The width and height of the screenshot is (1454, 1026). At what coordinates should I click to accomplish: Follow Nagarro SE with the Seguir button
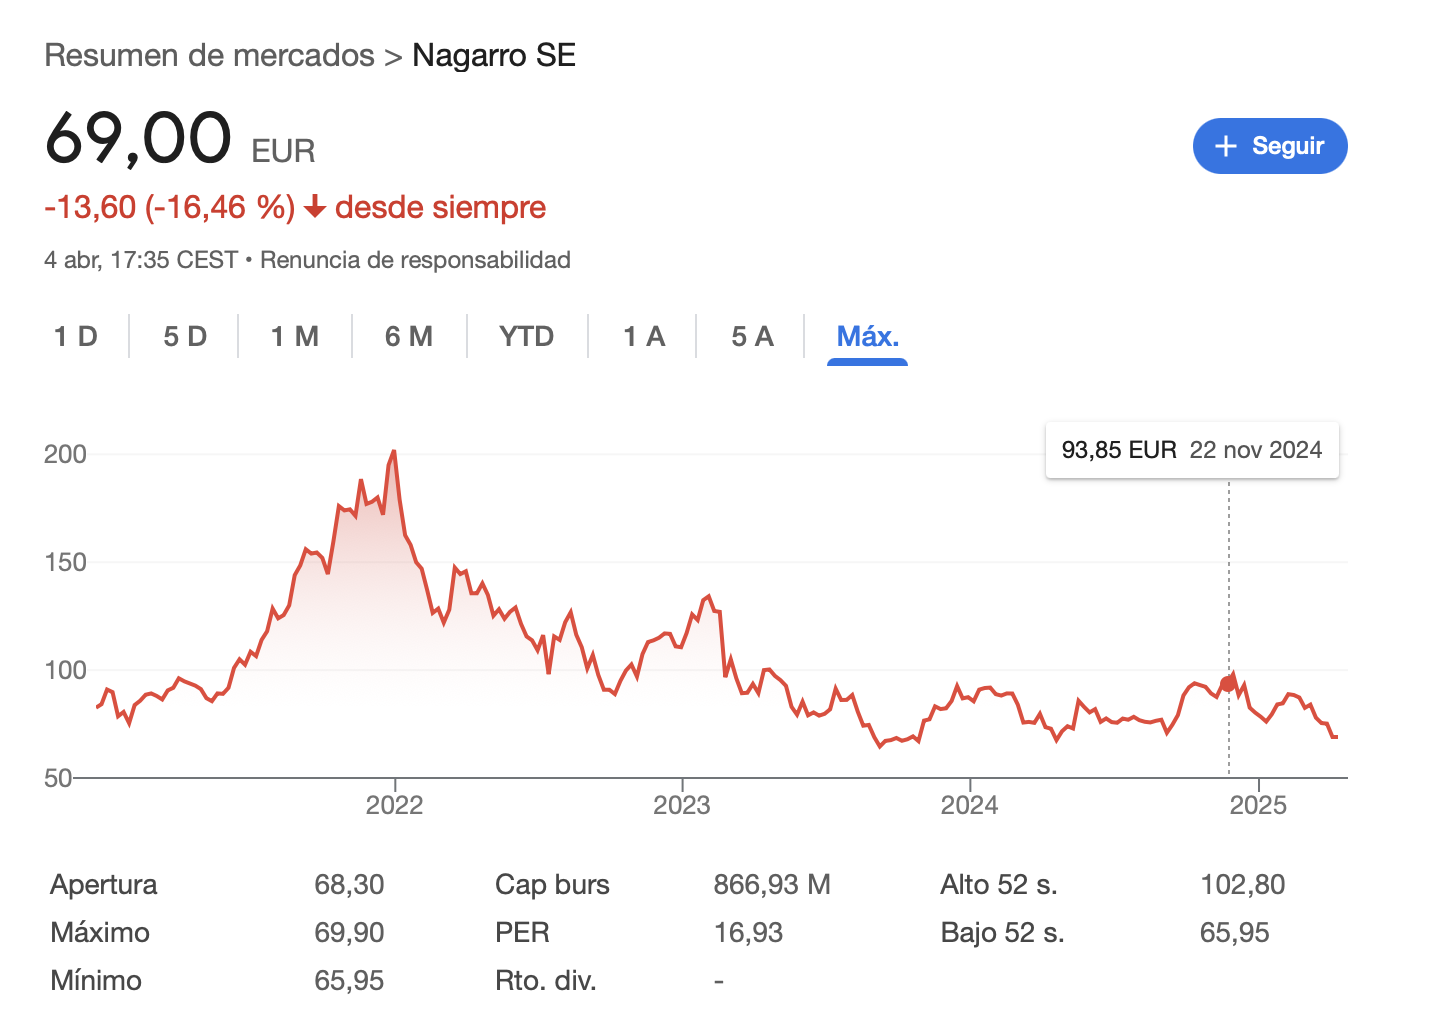pyautogui.click(x=1270, y=146)
